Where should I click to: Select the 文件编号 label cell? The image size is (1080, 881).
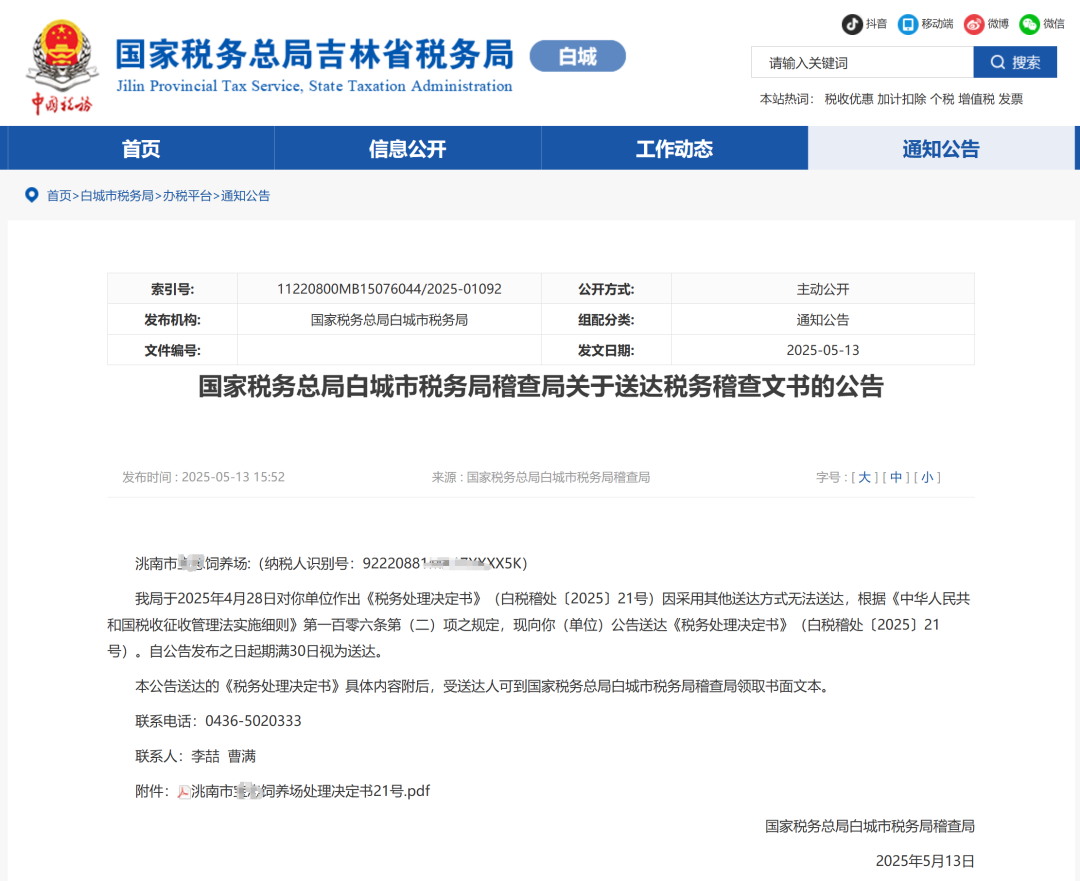click(172, 350)
